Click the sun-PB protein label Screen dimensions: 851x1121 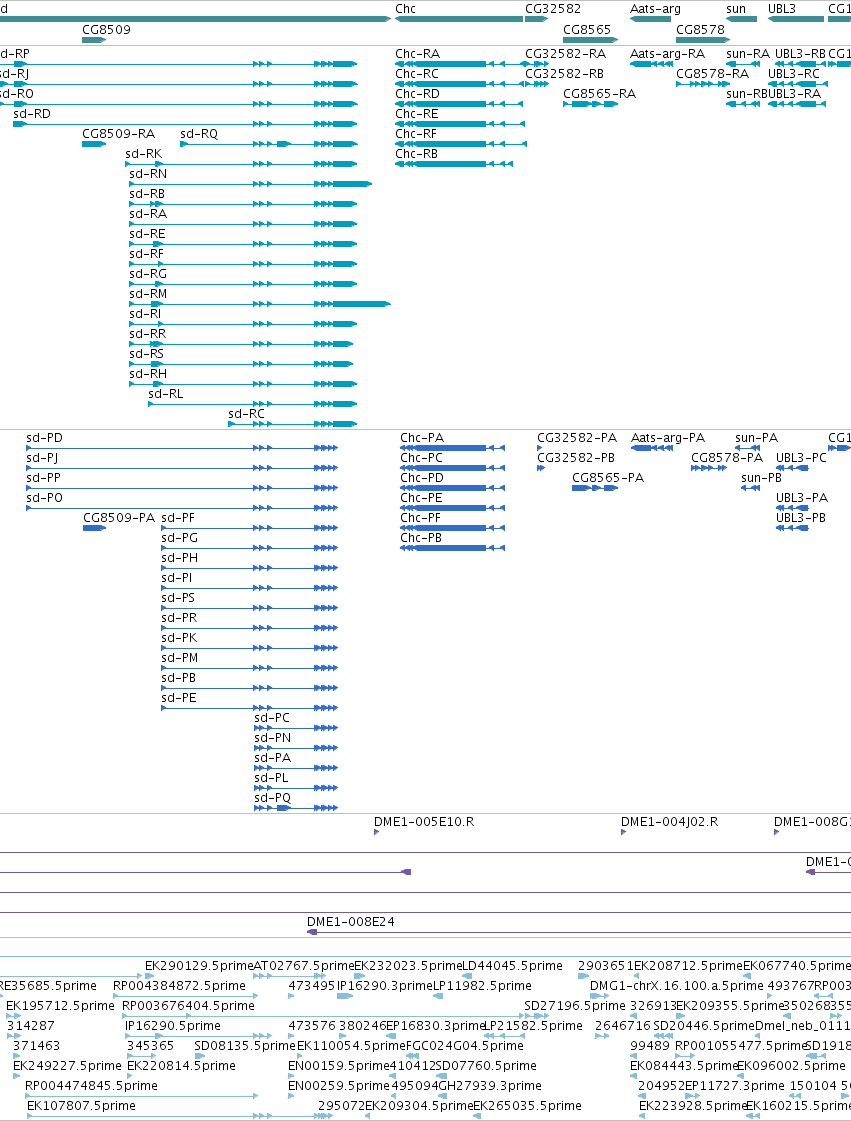pos(762,478)
